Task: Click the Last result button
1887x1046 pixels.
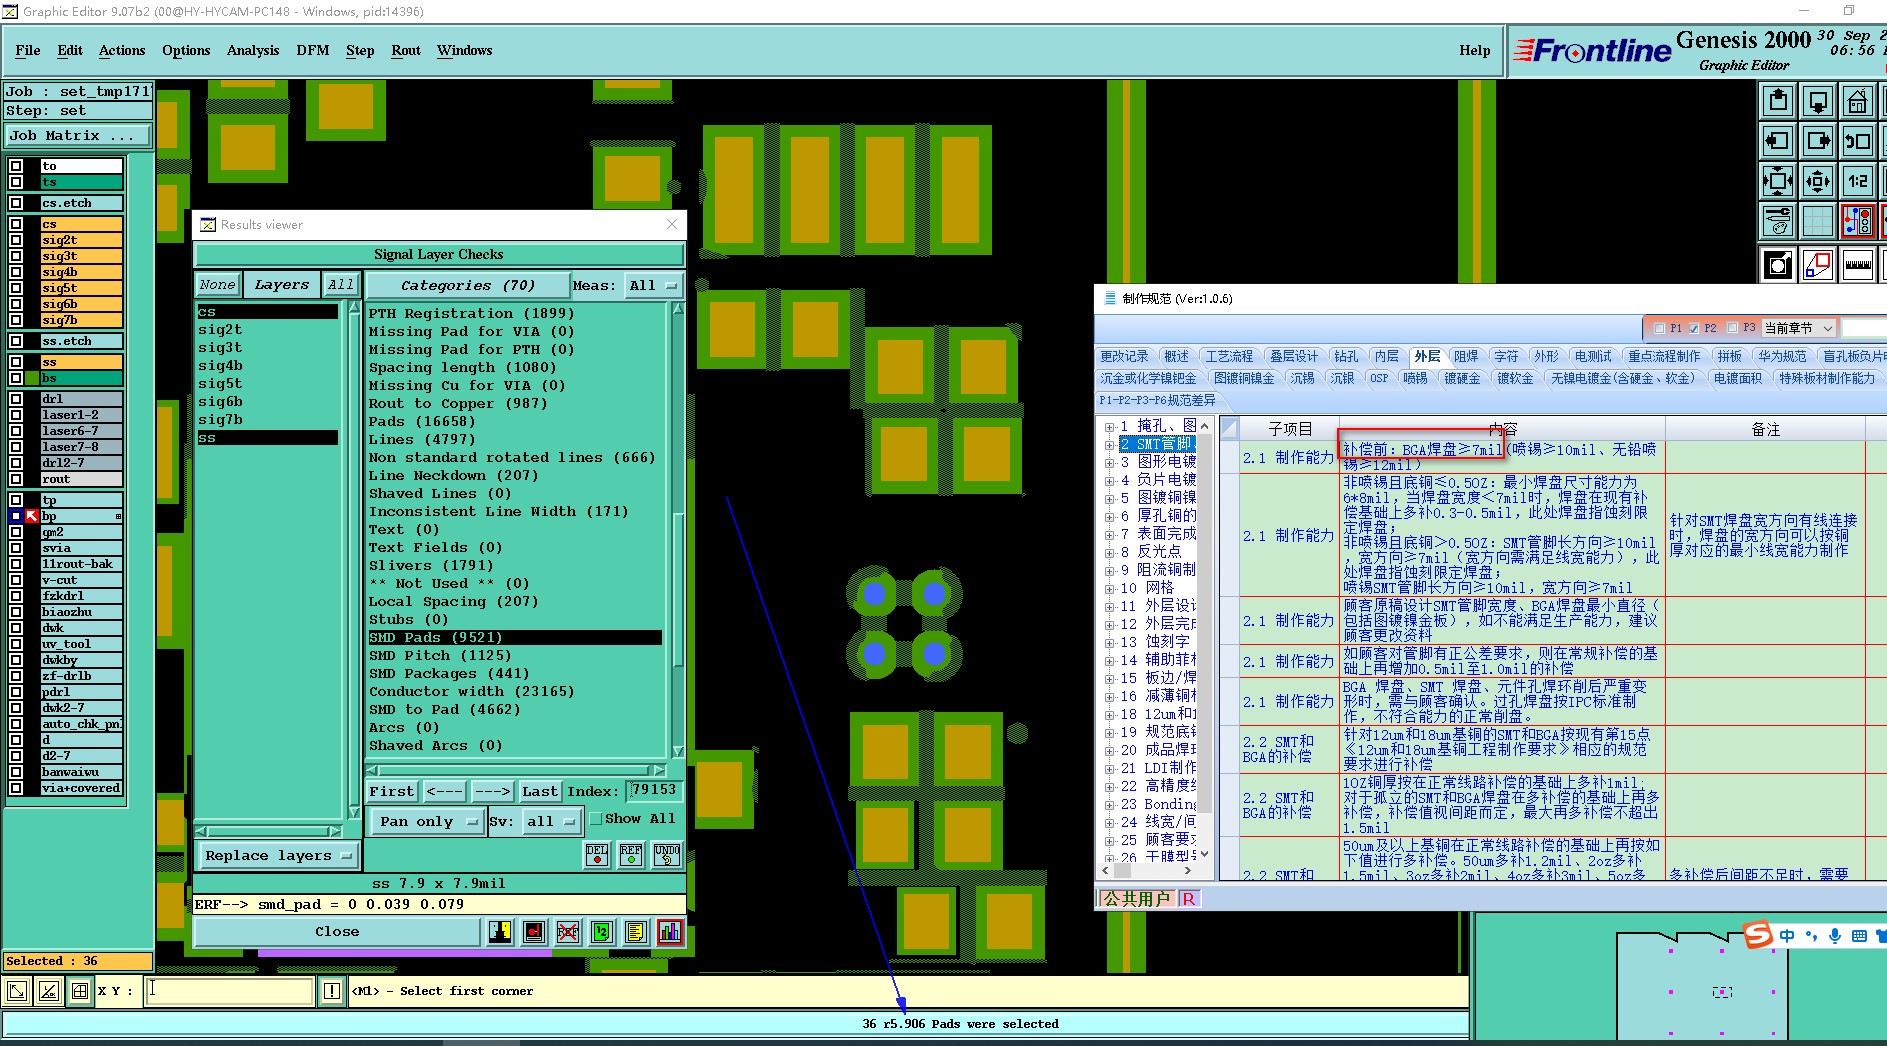Action: tap(540, 791)
